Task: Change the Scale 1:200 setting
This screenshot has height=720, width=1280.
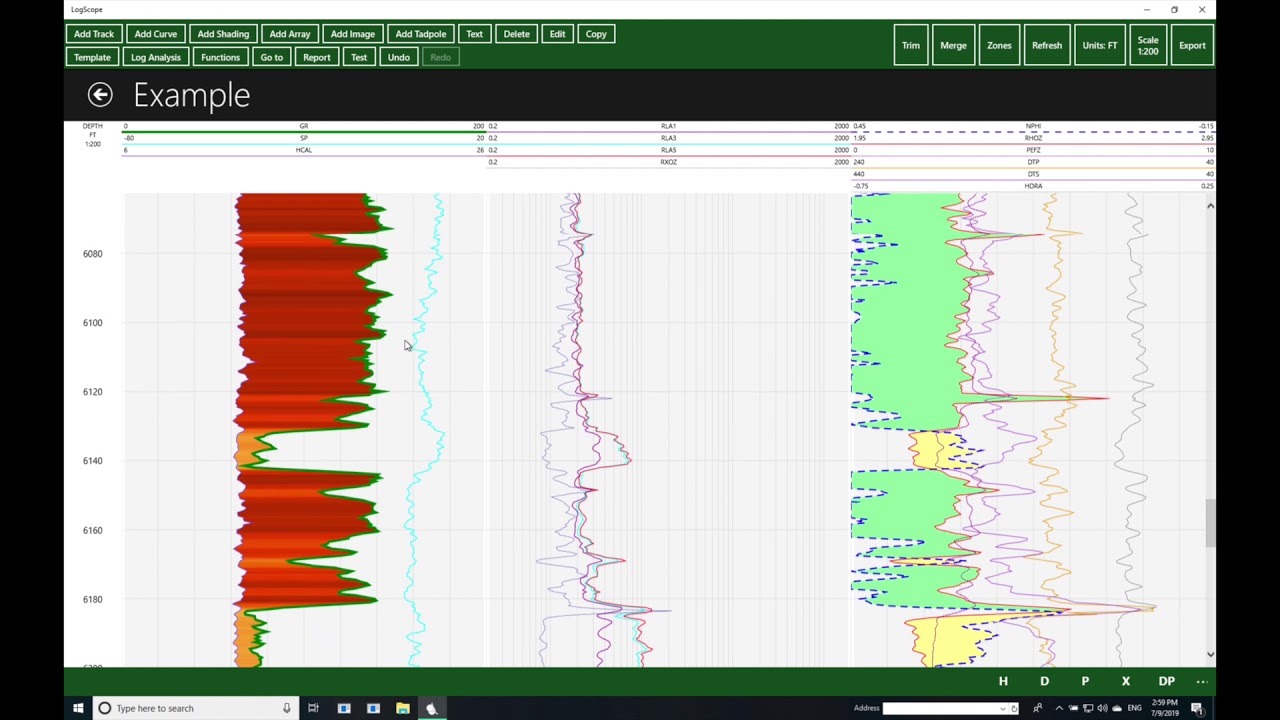Action: pos(1148,45)
